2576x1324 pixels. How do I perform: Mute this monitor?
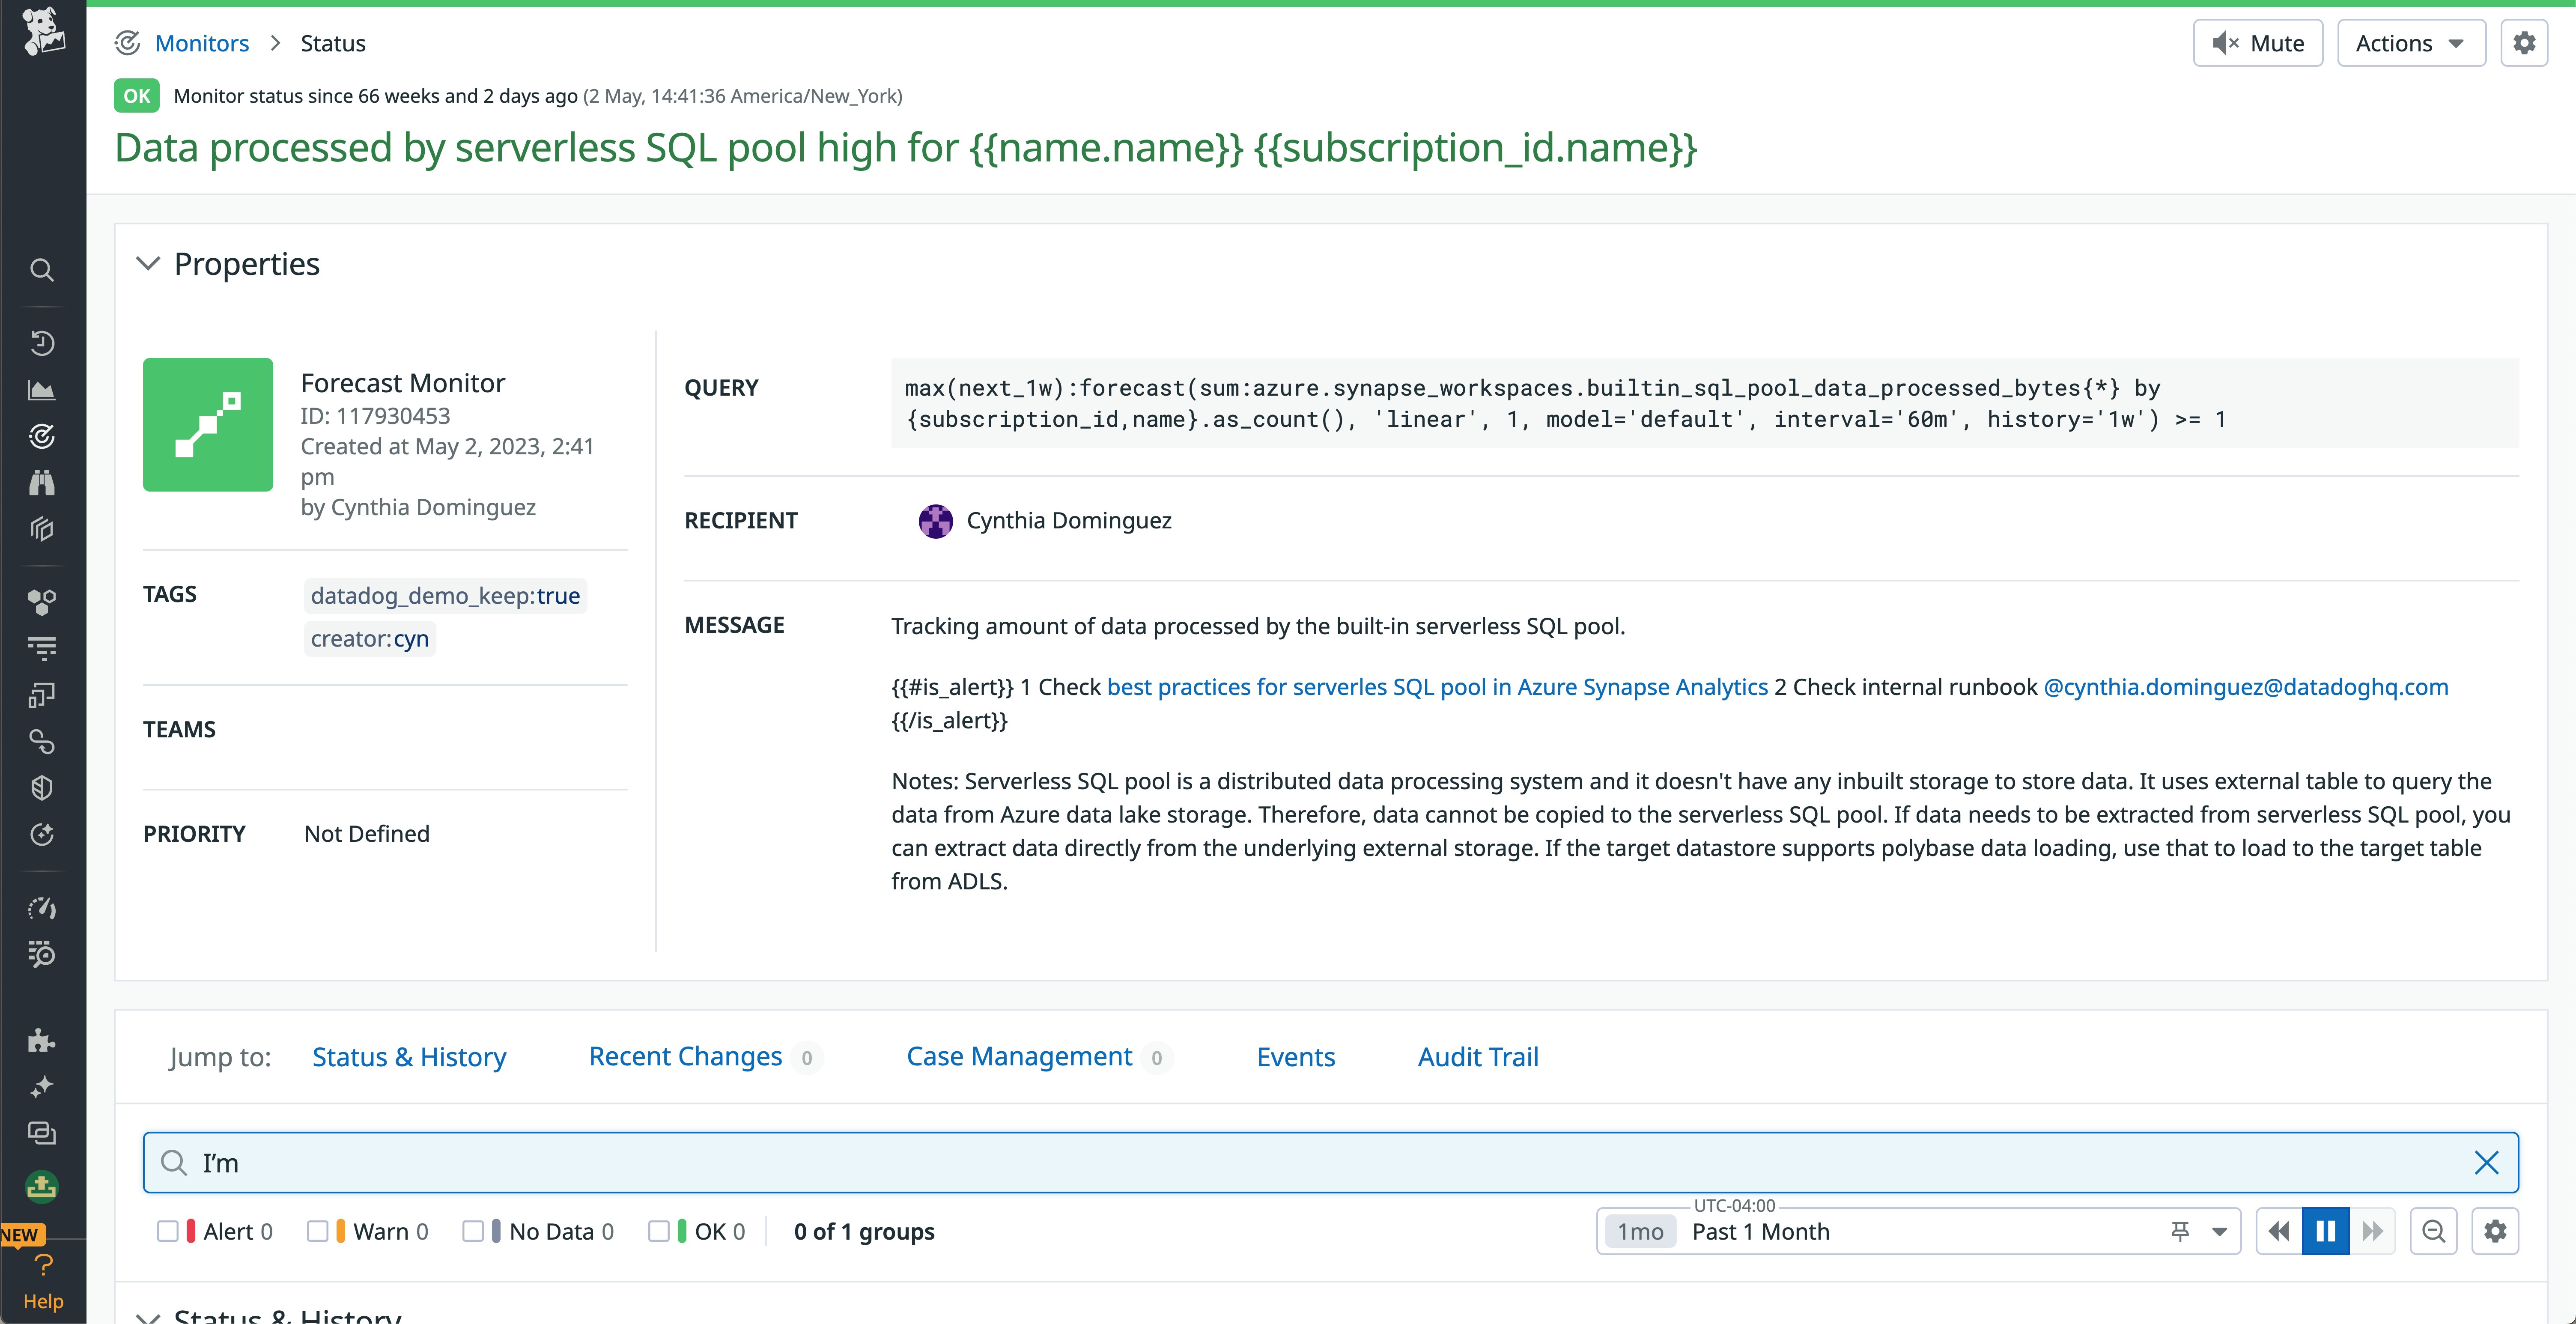2257,43
